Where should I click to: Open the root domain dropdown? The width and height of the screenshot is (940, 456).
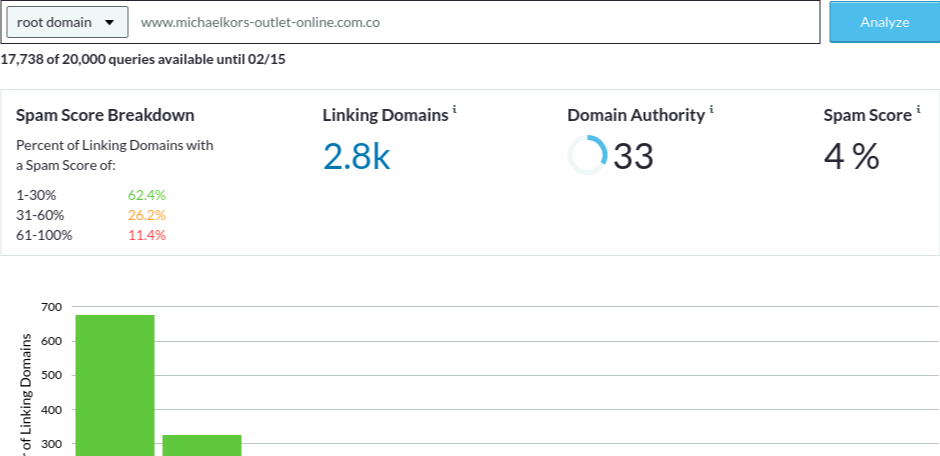point(67,22)
